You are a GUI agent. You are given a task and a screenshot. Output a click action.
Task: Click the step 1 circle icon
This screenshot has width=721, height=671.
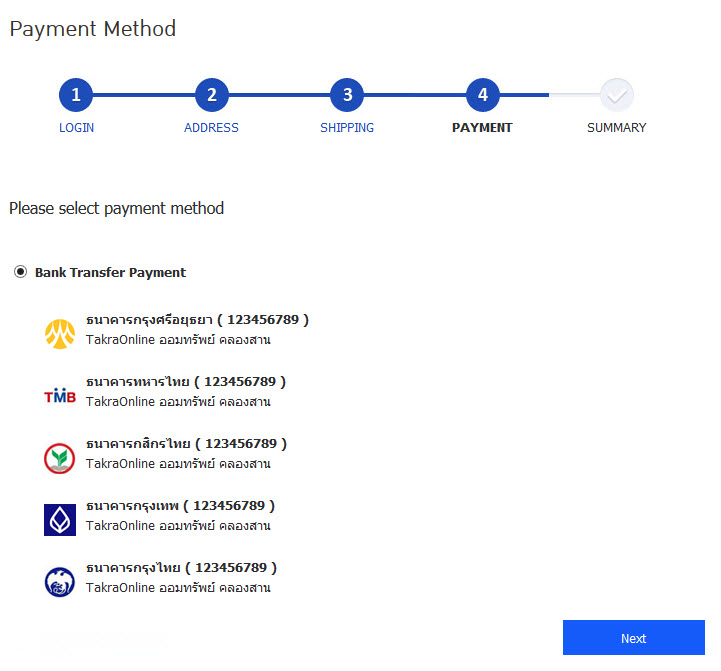click(76, 95)
